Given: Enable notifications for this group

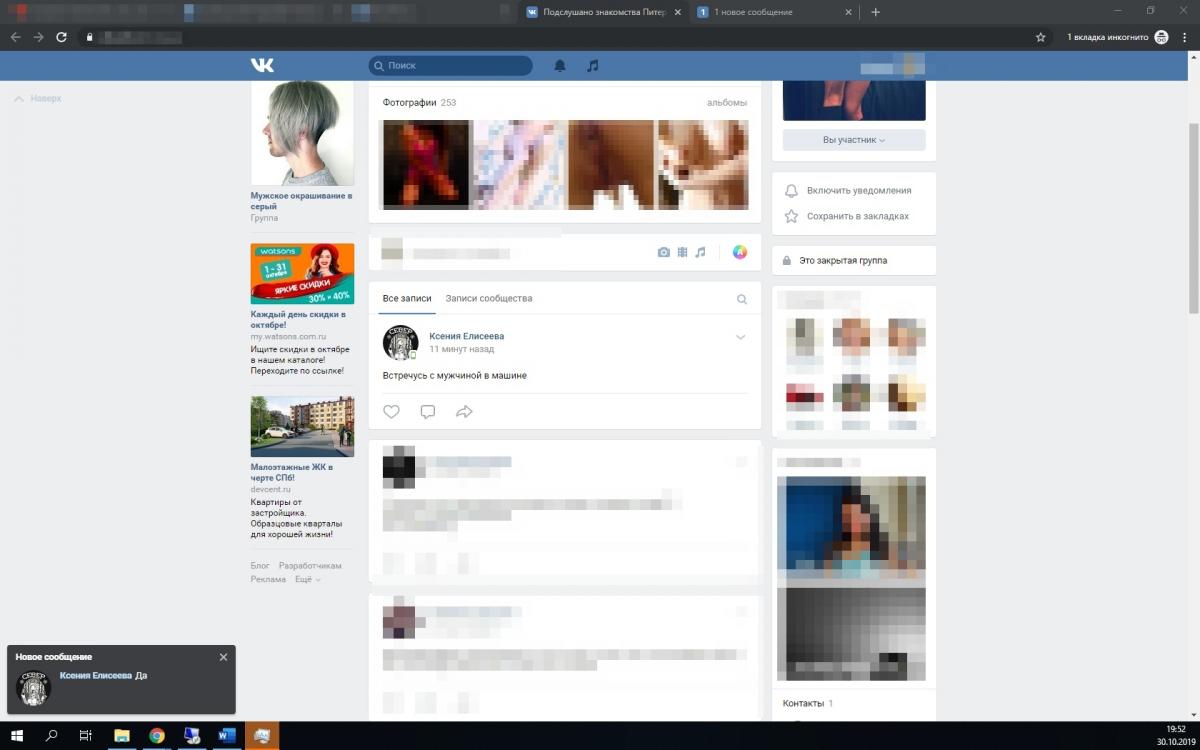Looking at the screenshot, I should click(x=858, y=190).
